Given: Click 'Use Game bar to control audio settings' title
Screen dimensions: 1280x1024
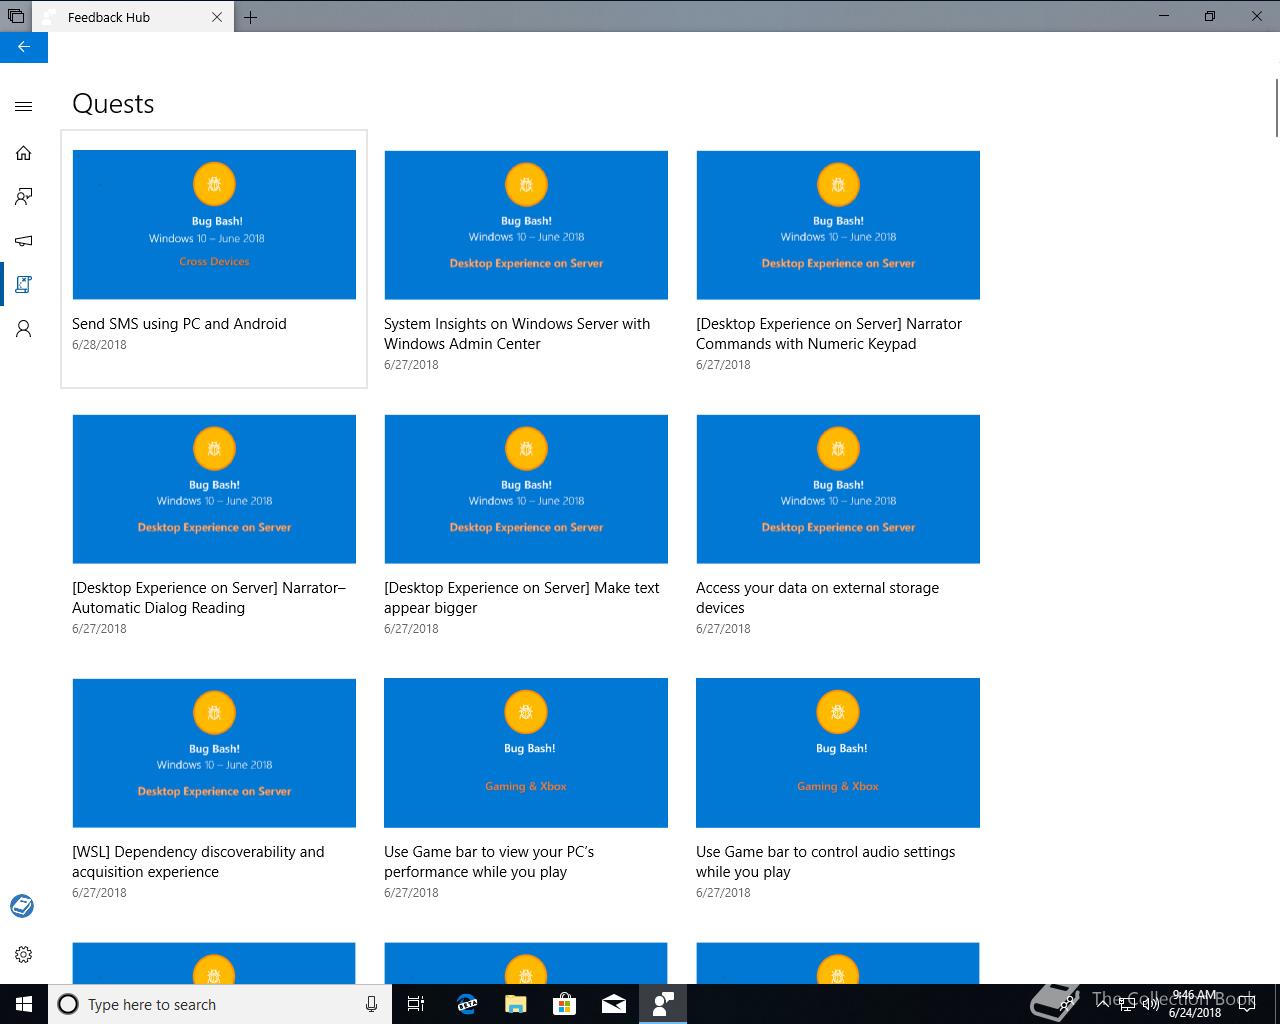Looking at the screenshot, I should pyautogui.click(x=826, y=862).
